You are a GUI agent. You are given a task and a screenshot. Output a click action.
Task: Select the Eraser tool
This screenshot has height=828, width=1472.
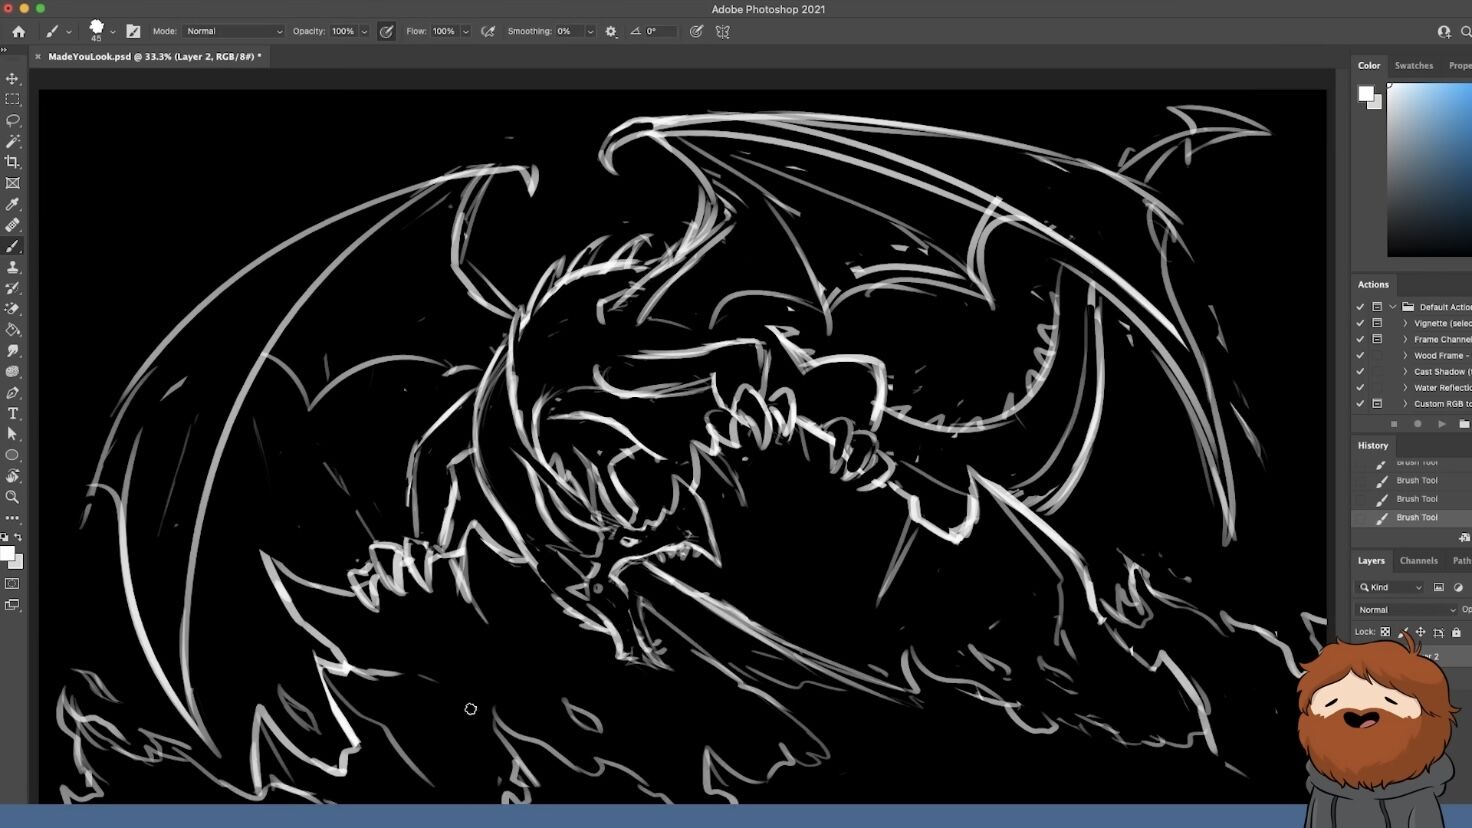click(x=12, y=309)
